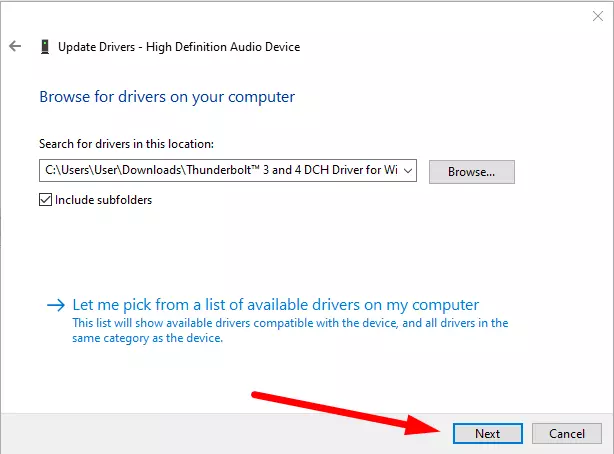The width and height of the screenshot is (614, 454).
Task: Click the audio device icon beside the title
Action: coord(45,47)
